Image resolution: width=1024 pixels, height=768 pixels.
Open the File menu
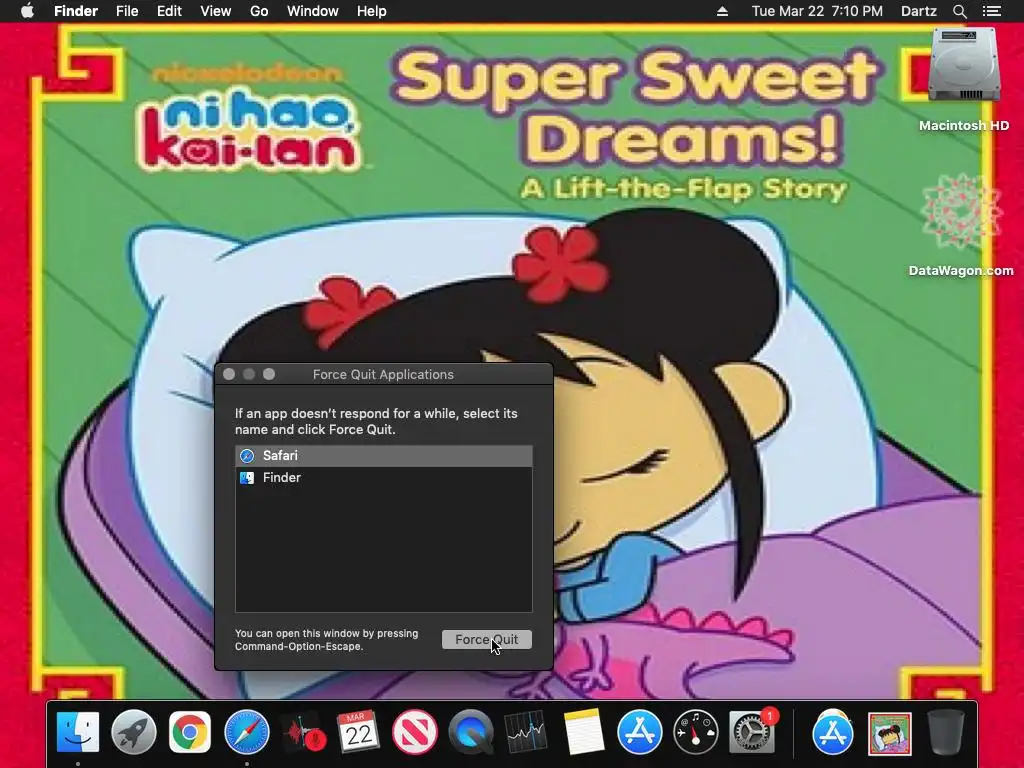coord(127,11)
